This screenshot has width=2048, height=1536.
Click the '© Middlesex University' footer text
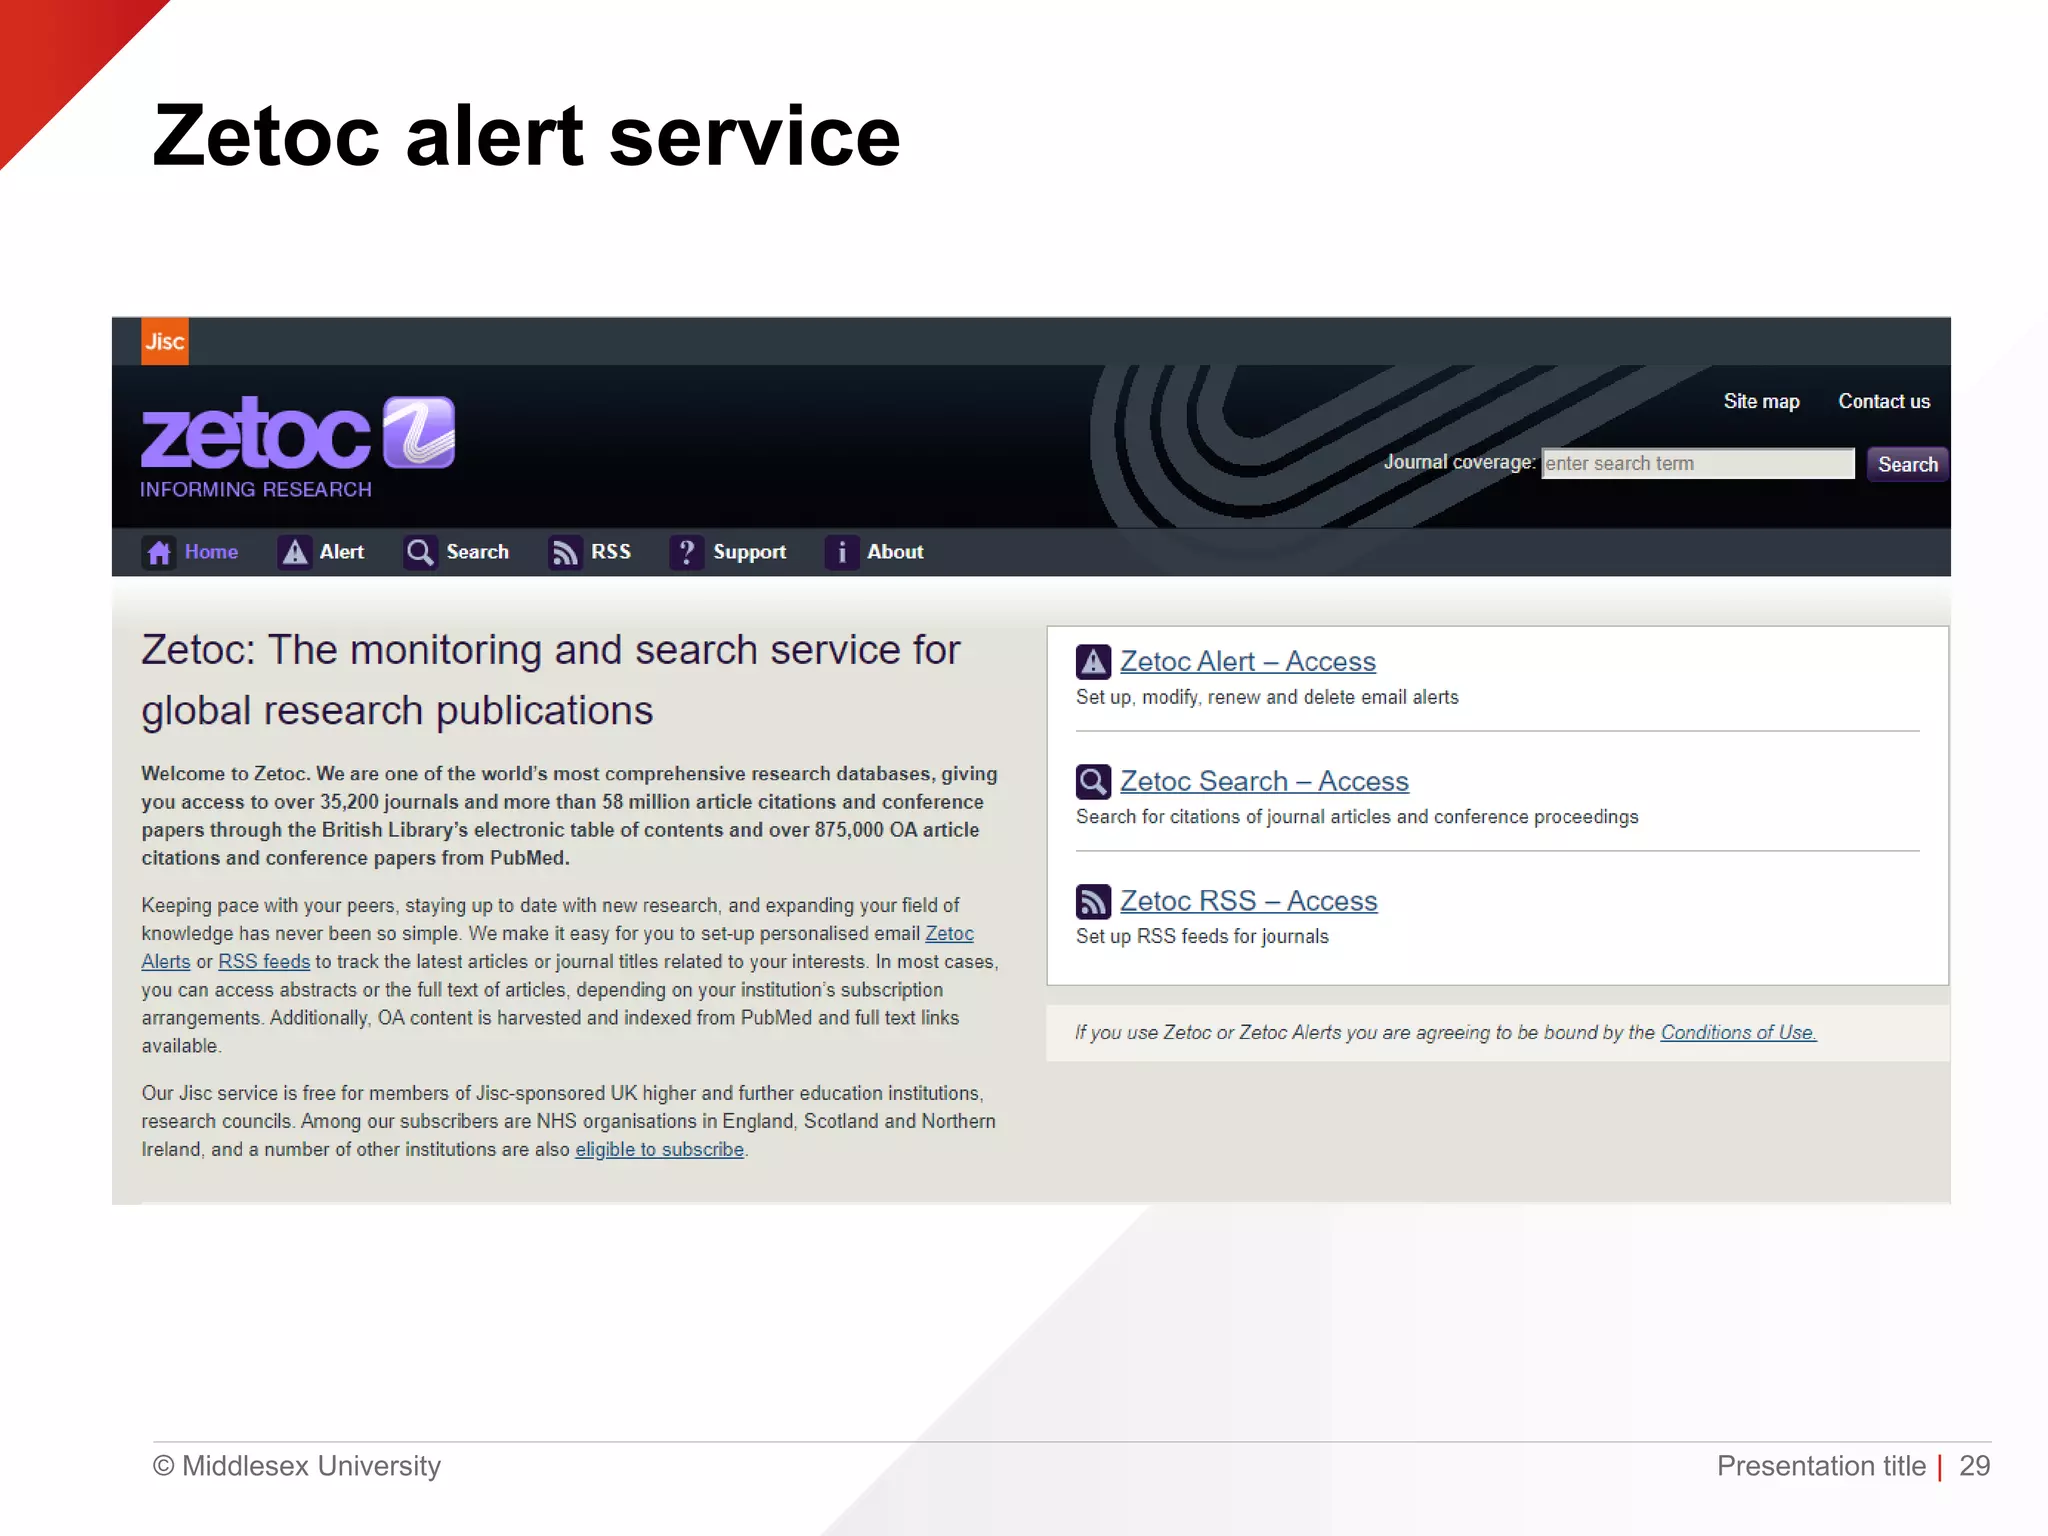297,1466
